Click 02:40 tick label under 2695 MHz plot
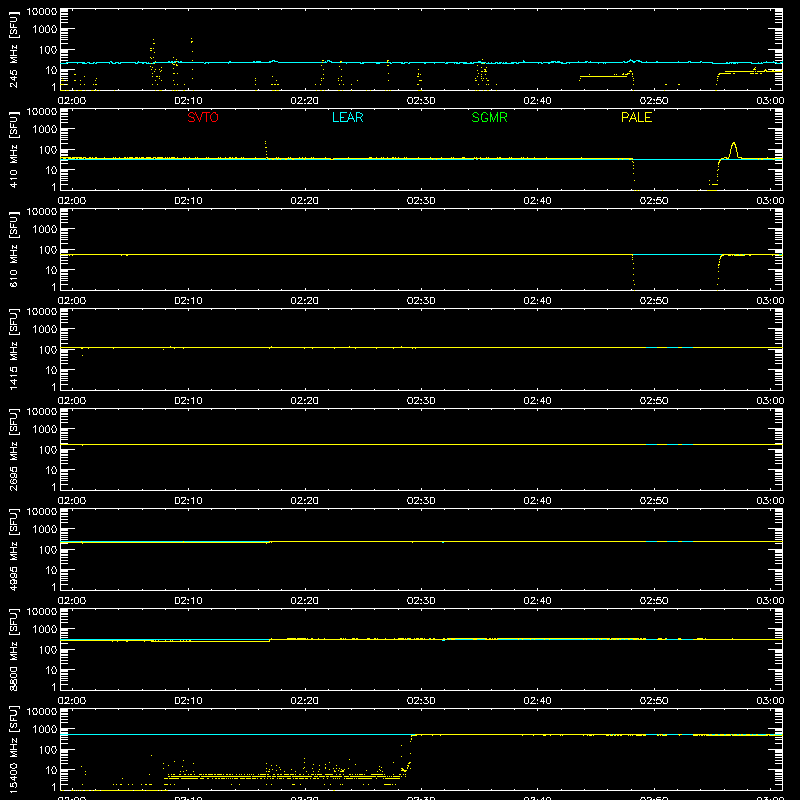The height and width of the screenshot is (800, 800). [537, 501]
